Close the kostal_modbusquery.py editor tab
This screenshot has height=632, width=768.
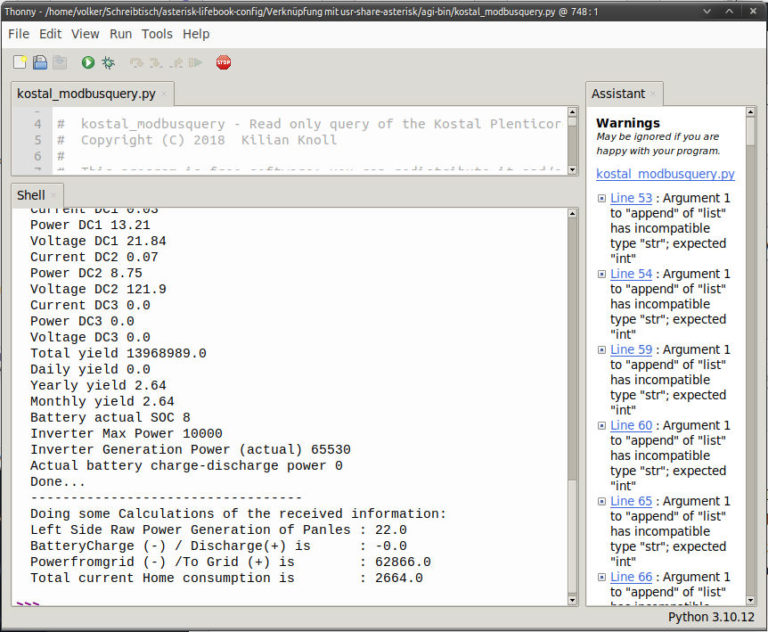[x=165, y=94]
